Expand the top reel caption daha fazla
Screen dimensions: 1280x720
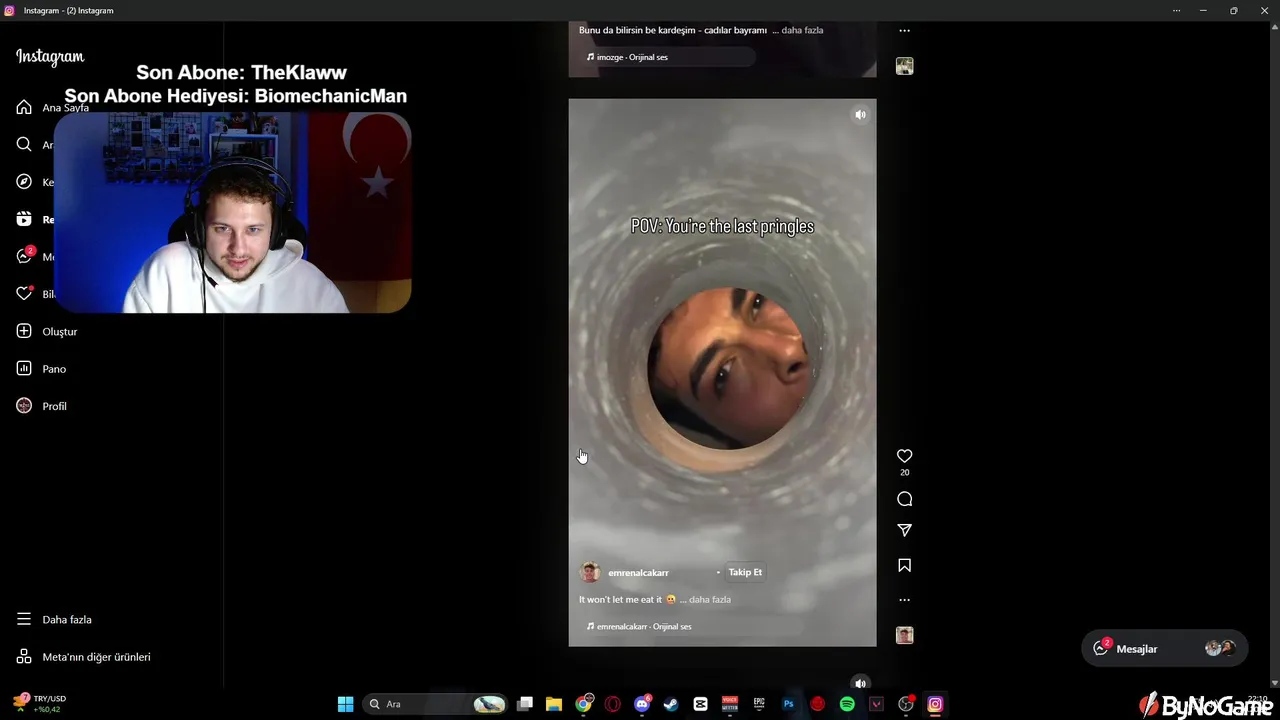[802, 31]
